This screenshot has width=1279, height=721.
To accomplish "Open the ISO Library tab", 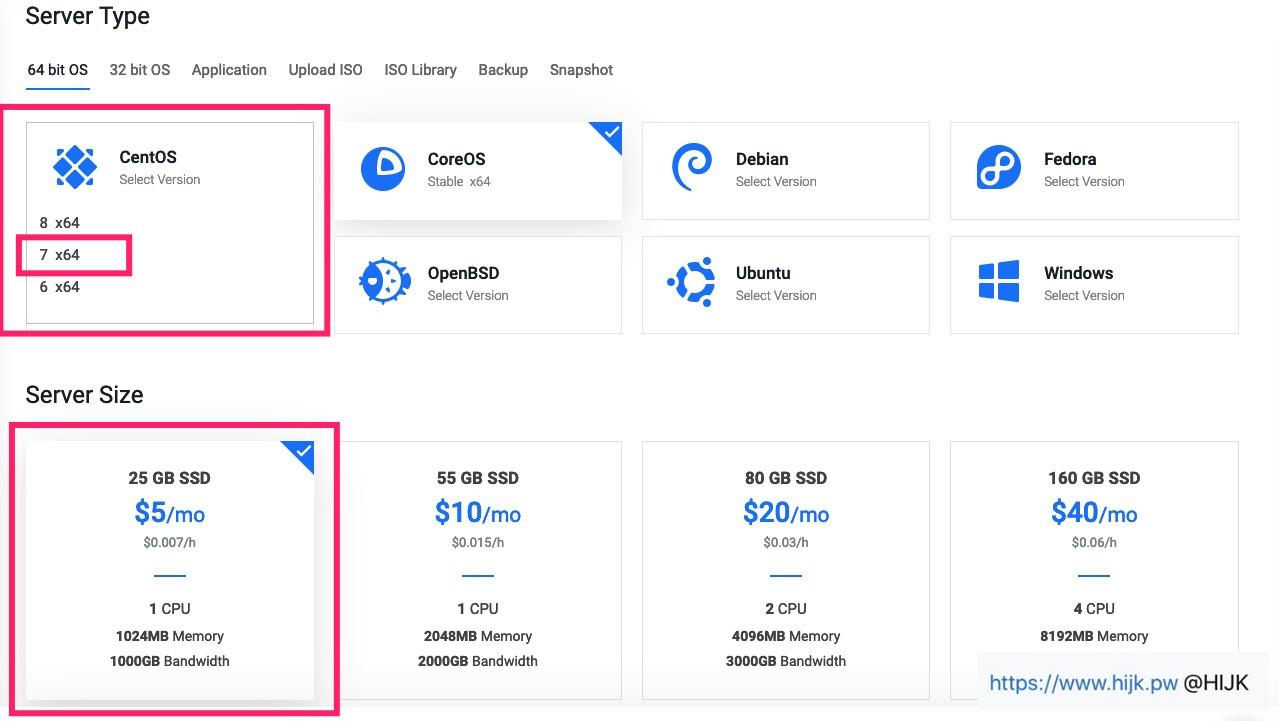I will [420, 70].
